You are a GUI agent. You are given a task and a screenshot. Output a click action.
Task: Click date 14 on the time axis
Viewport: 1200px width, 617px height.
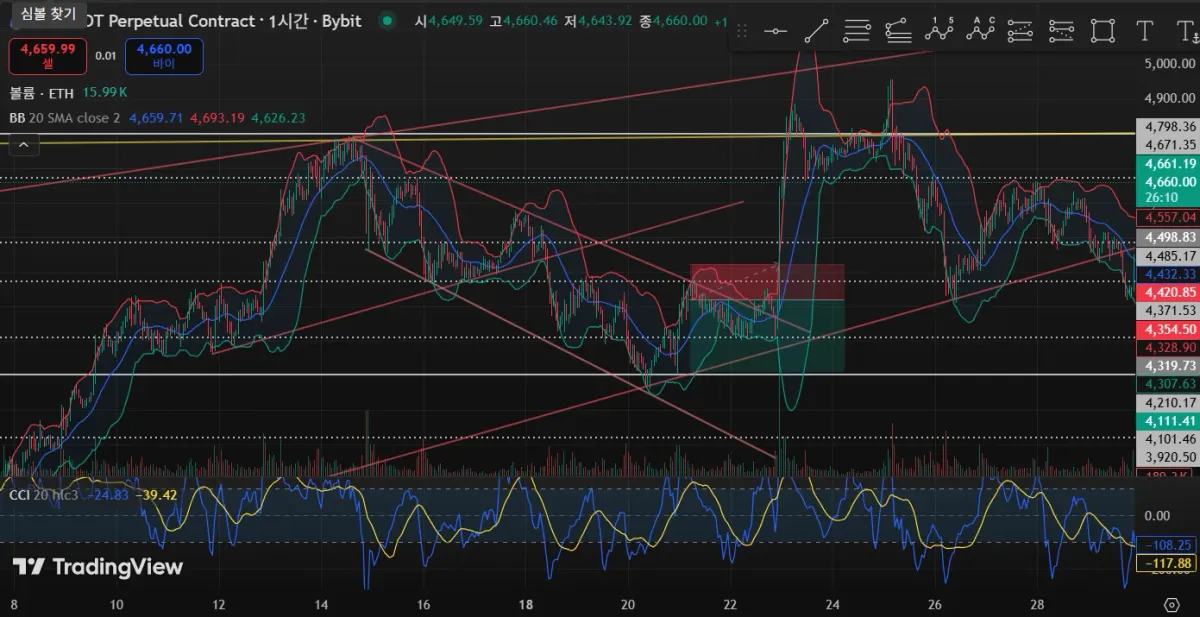click(321, 605)
